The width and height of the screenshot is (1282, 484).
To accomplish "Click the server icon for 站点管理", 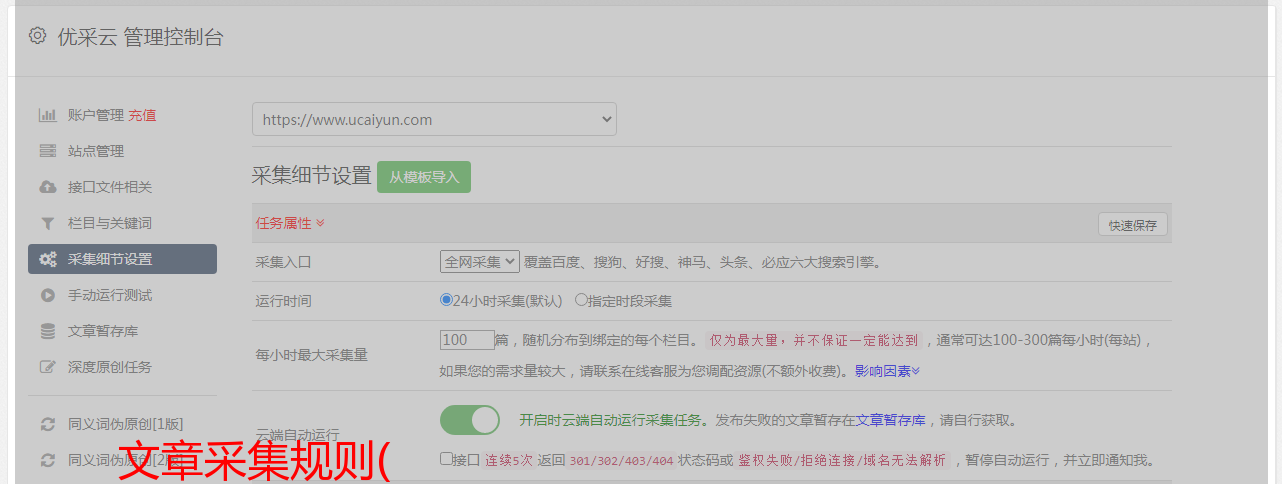I will 47,151.
